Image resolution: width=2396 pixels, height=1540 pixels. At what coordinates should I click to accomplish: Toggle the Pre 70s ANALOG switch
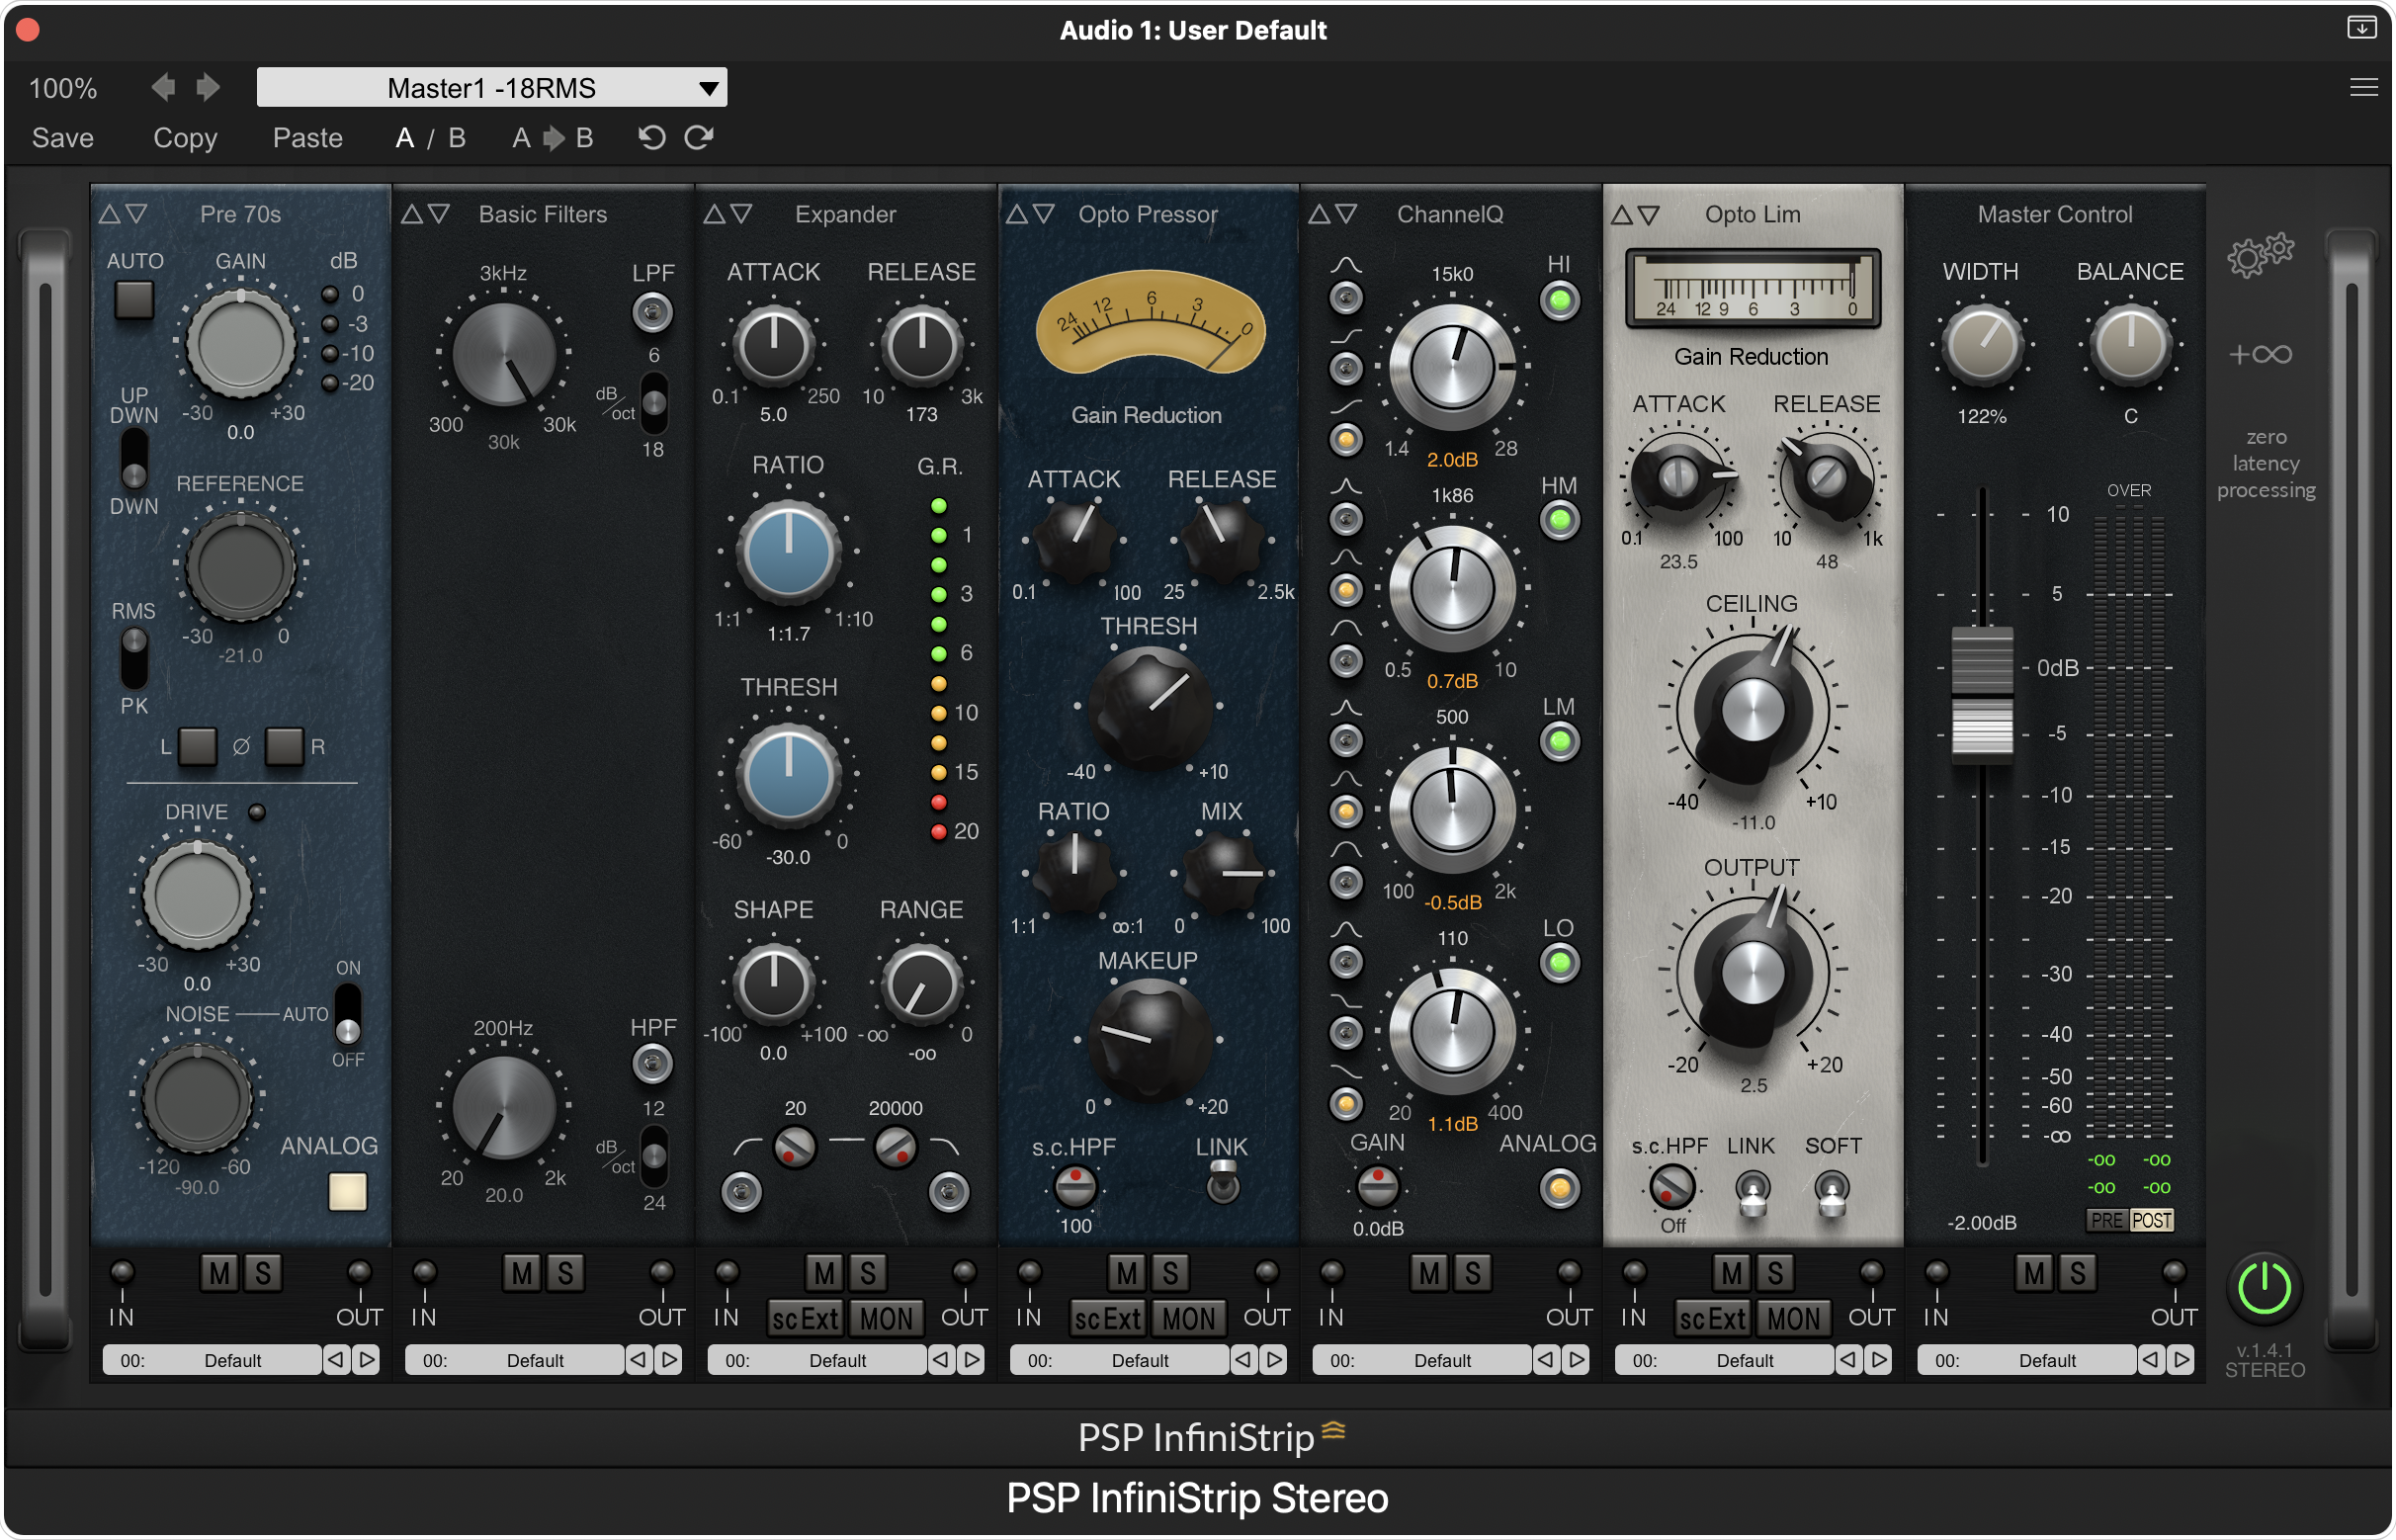[347, 1192]
